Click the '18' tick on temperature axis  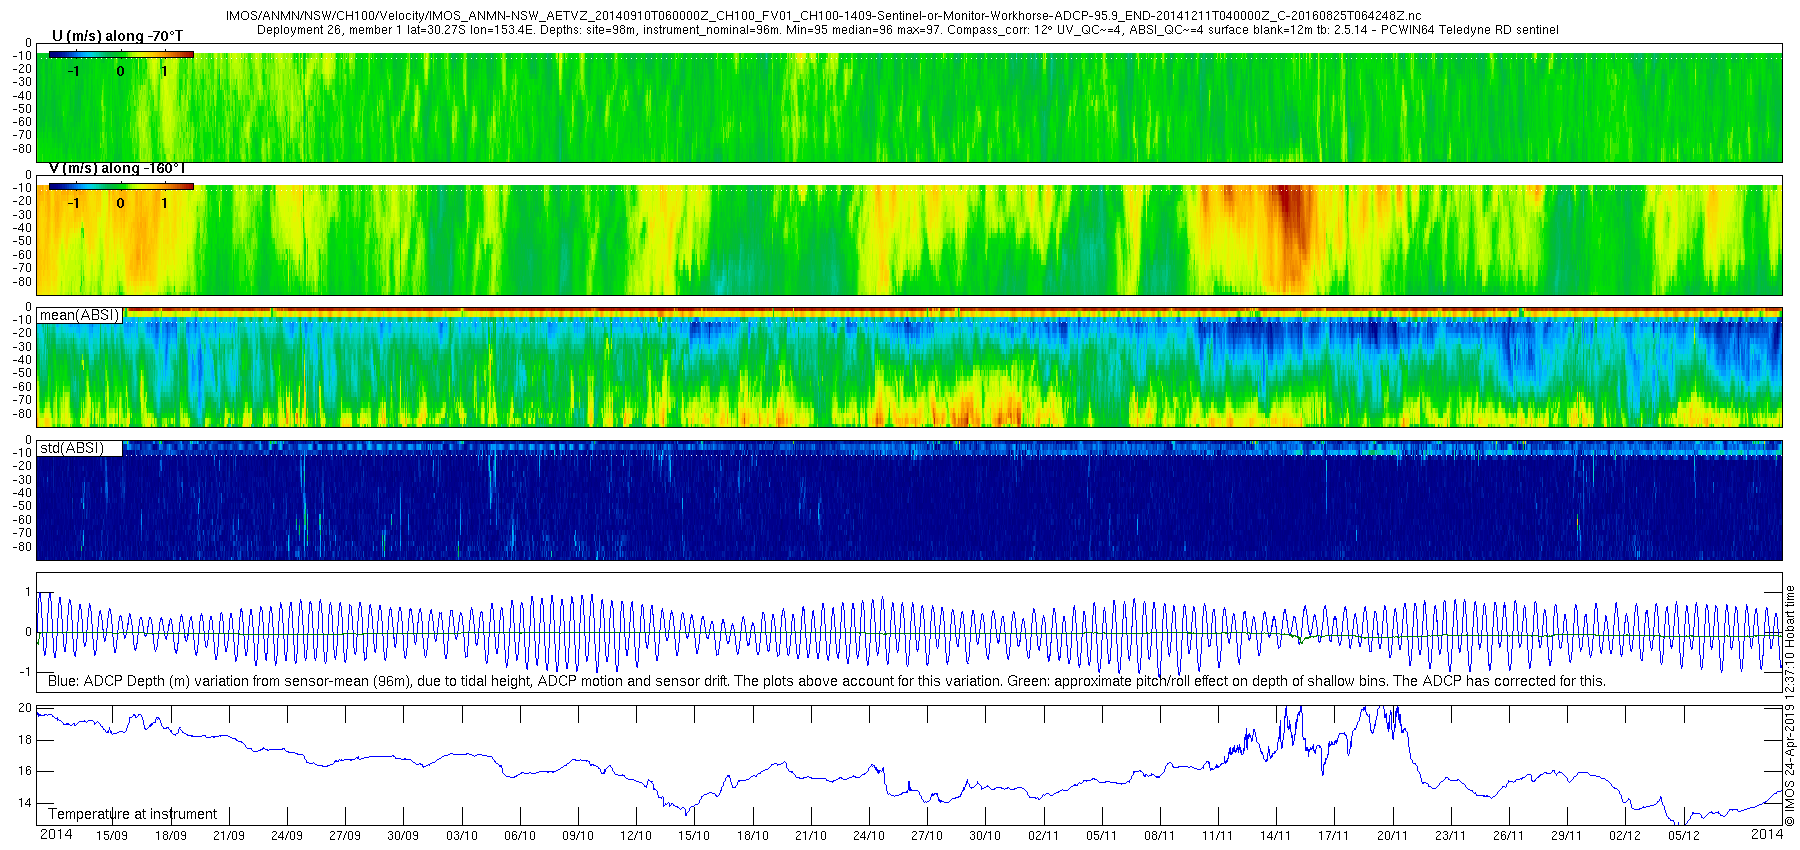(25, 740)
